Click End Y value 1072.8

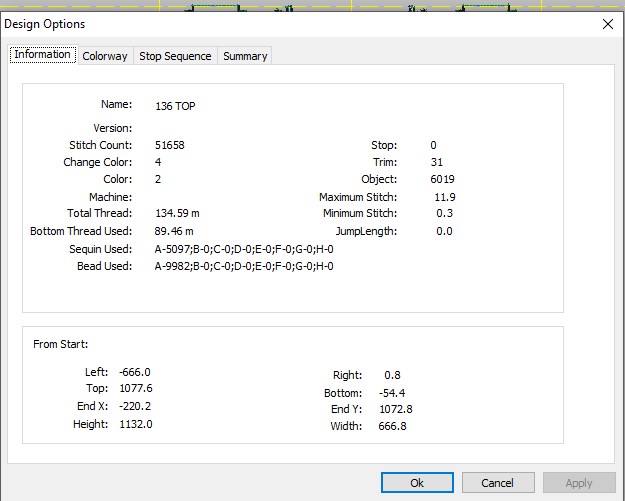(396, 409)
